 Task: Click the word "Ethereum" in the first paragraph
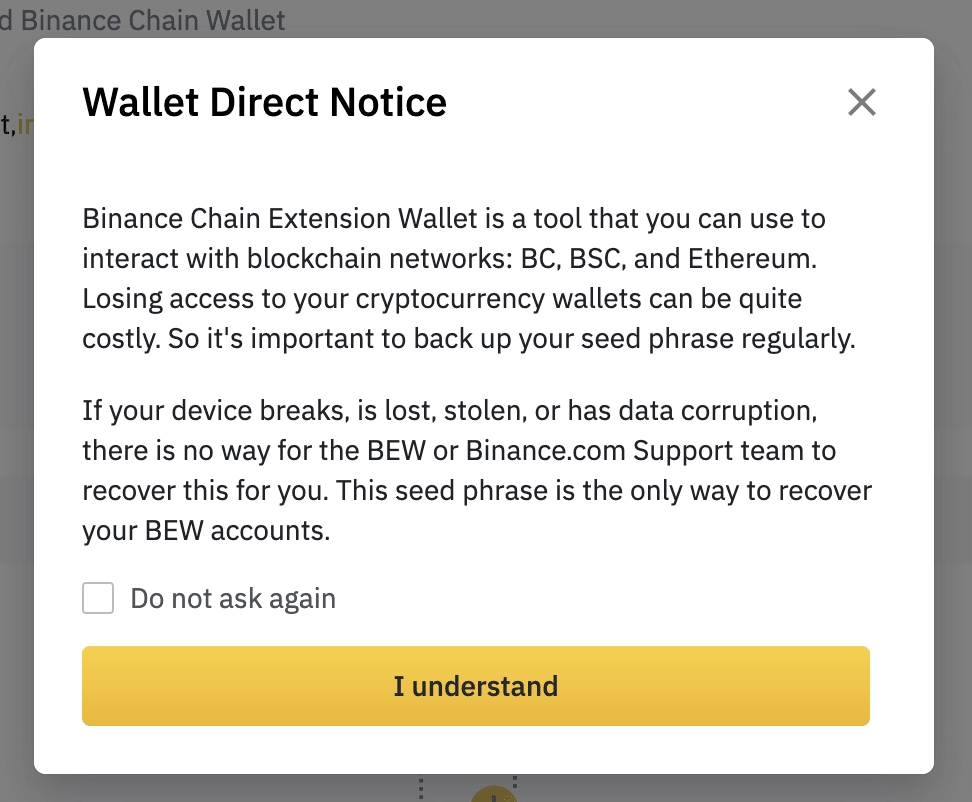pos(752,258)
